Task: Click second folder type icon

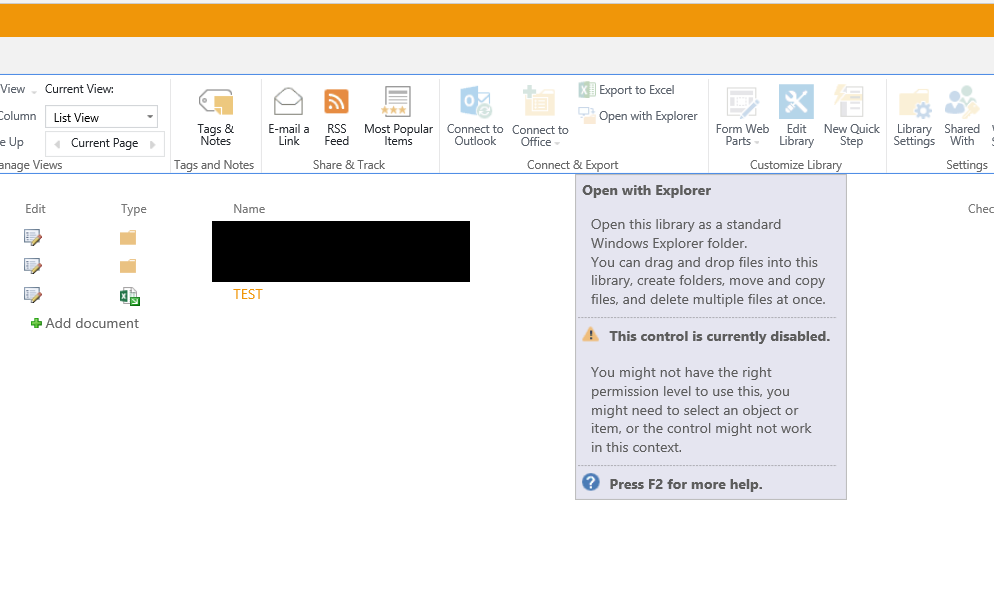Action: tap(128, 266)
